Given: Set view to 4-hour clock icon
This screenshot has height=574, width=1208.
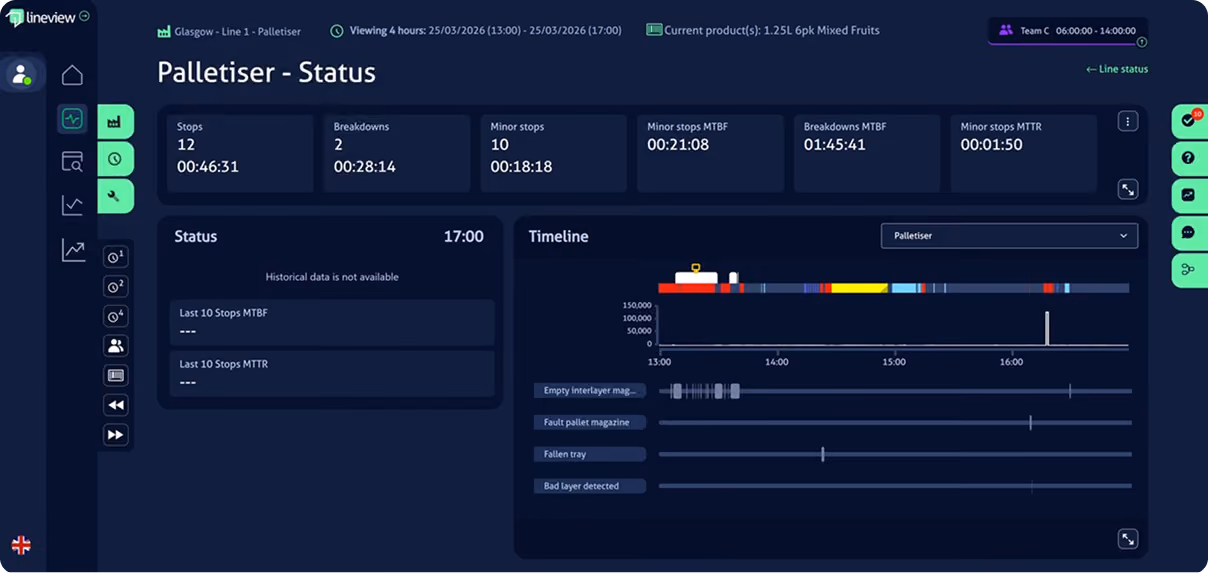Looking at the screenshot, I should click(116, 316).
